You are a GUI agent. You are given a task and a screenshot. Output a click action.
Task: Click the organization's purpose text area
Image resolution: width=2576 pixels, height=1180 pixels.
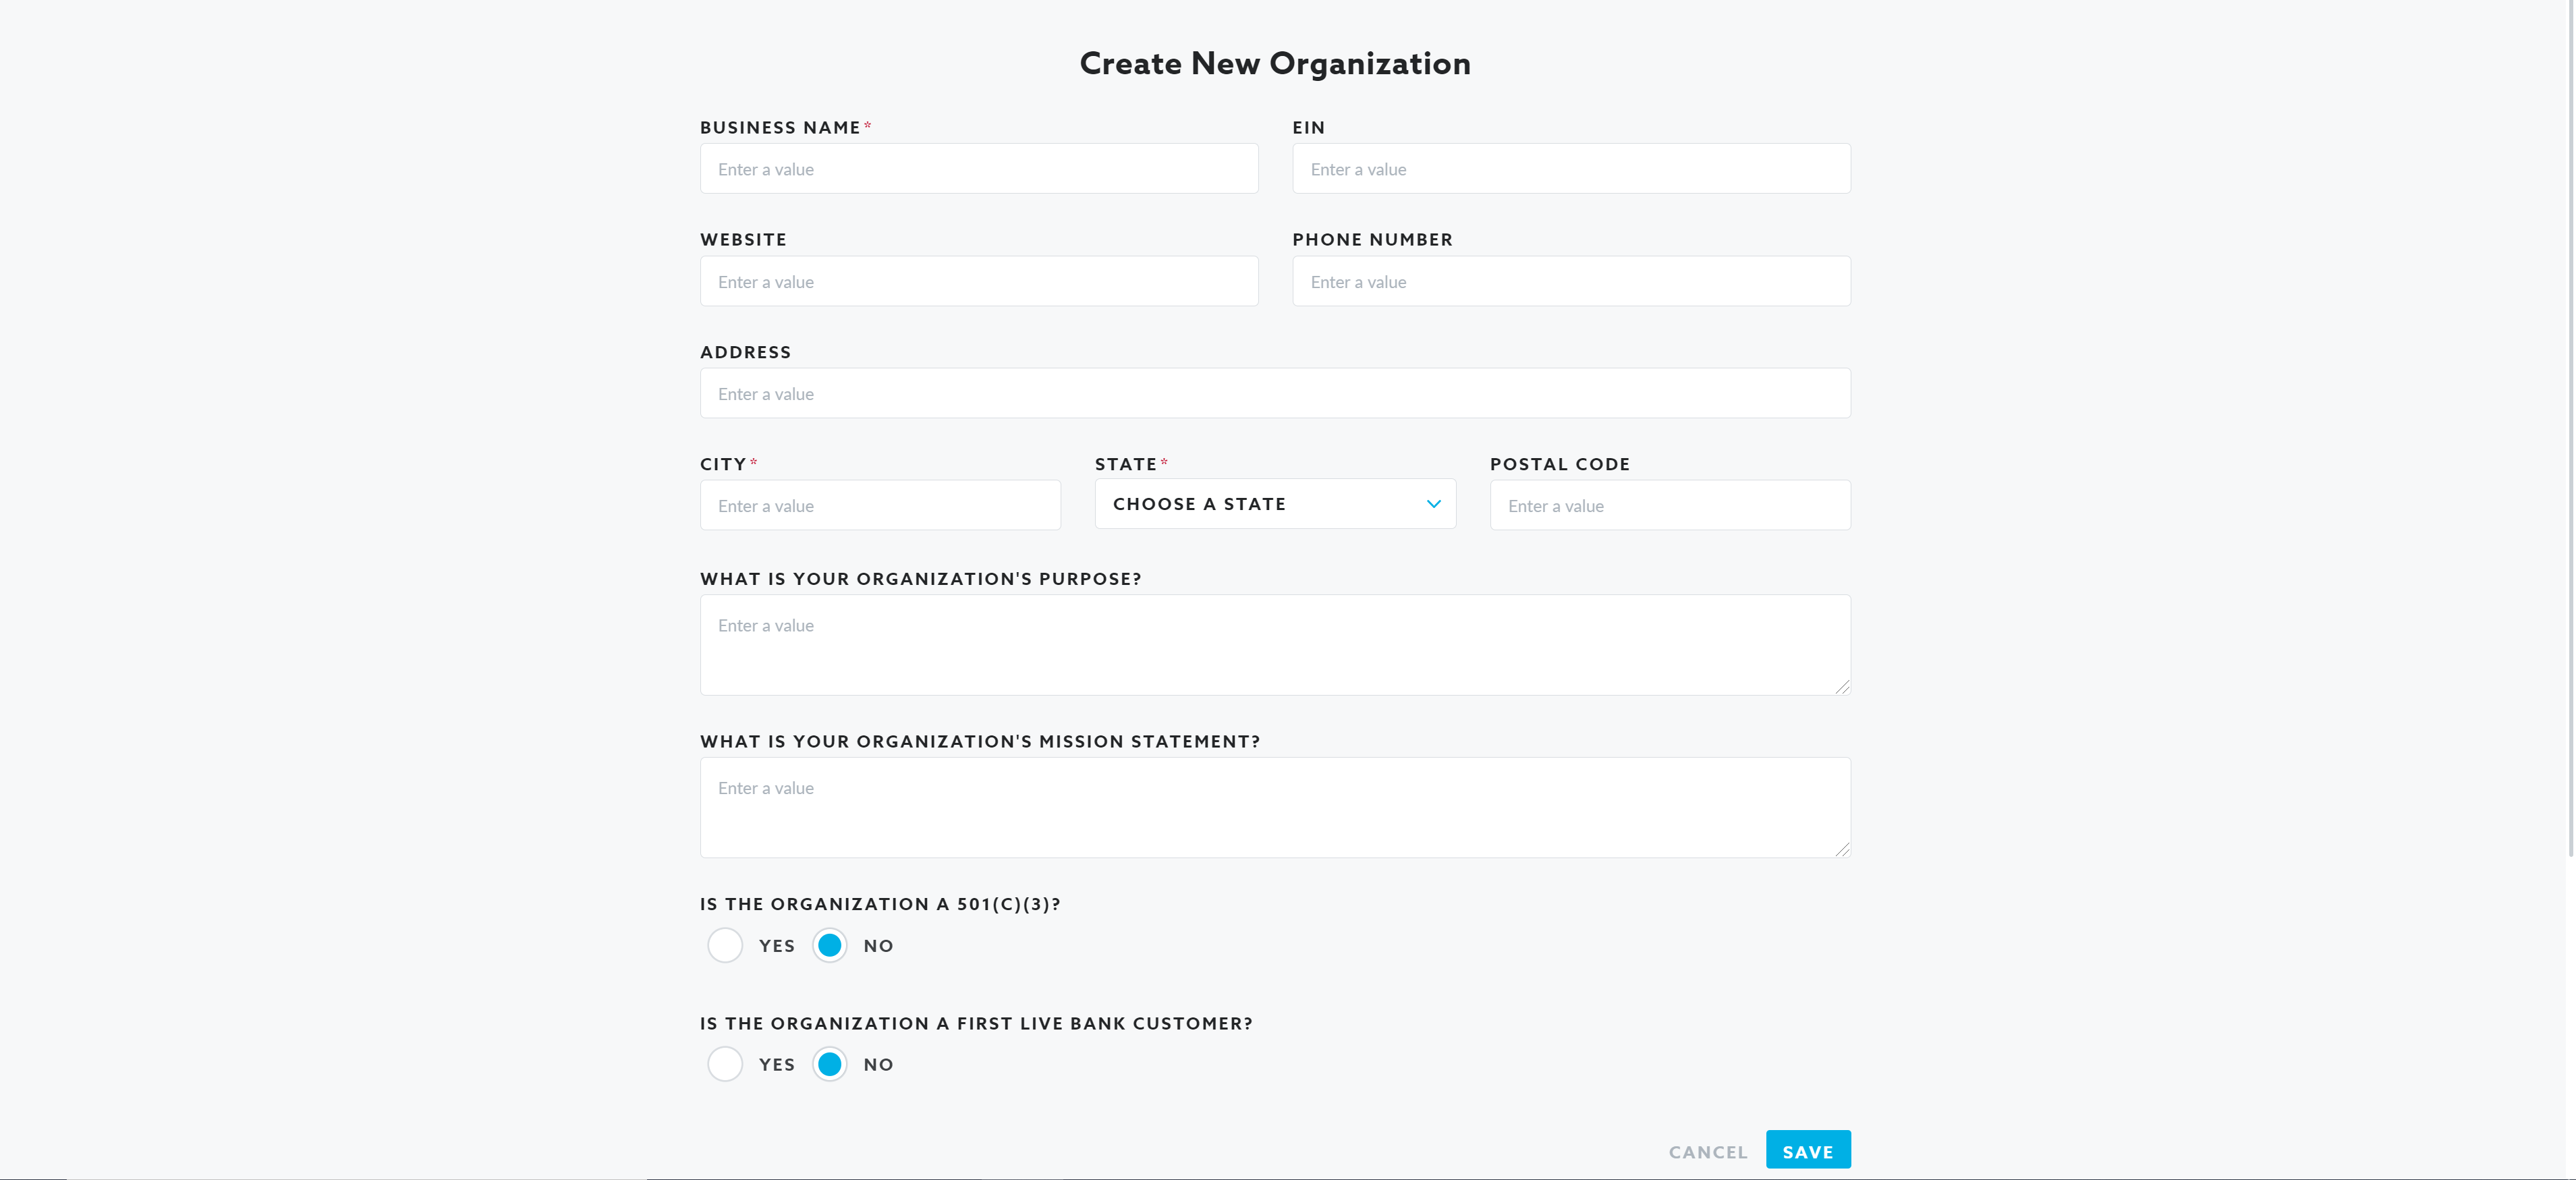[1274, 646]
